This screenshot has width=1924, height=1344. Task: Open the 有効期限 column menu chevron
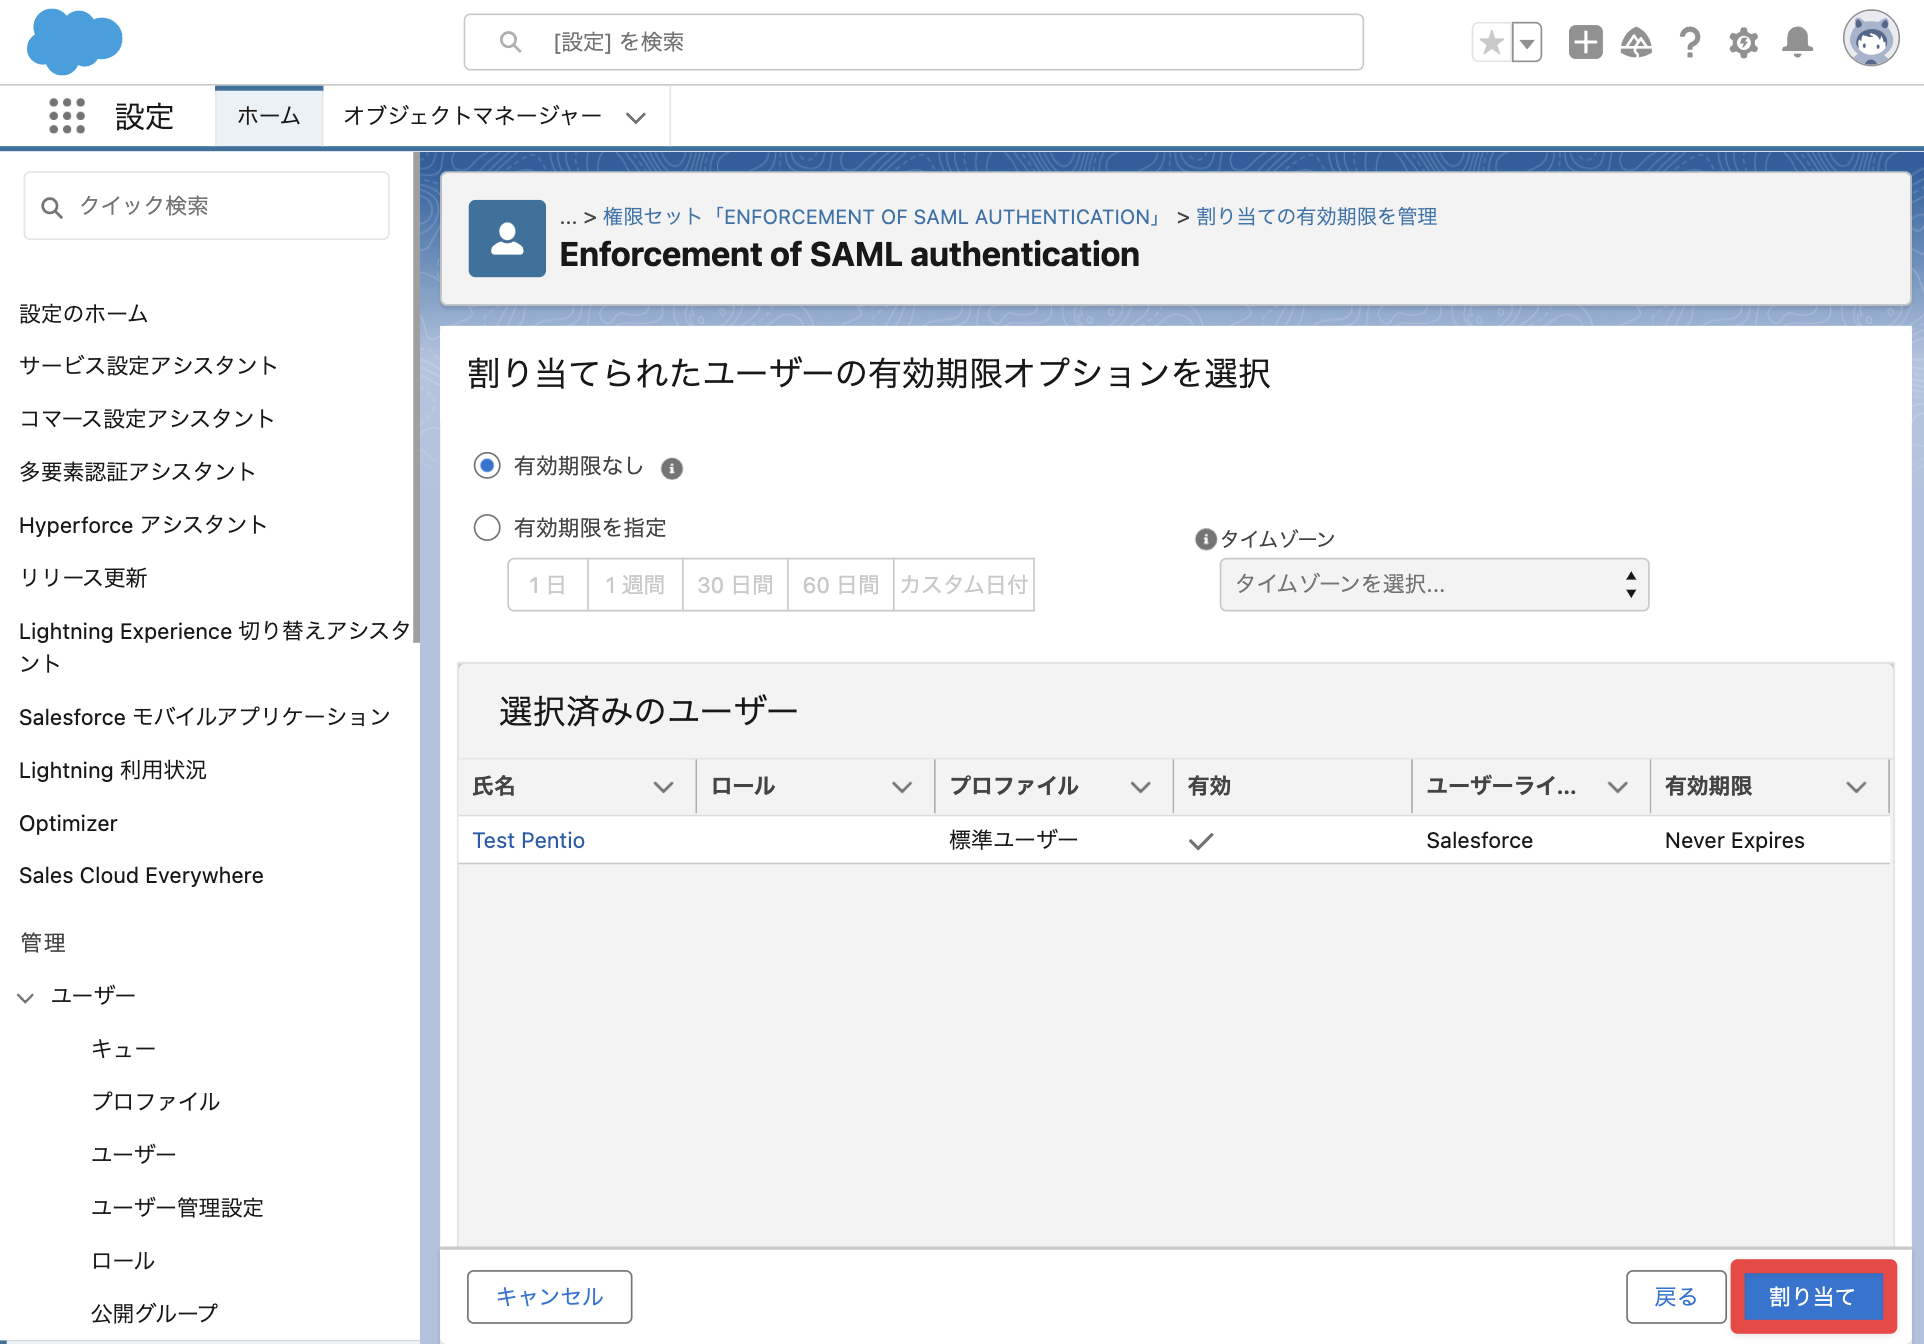tap(1857, 787)
